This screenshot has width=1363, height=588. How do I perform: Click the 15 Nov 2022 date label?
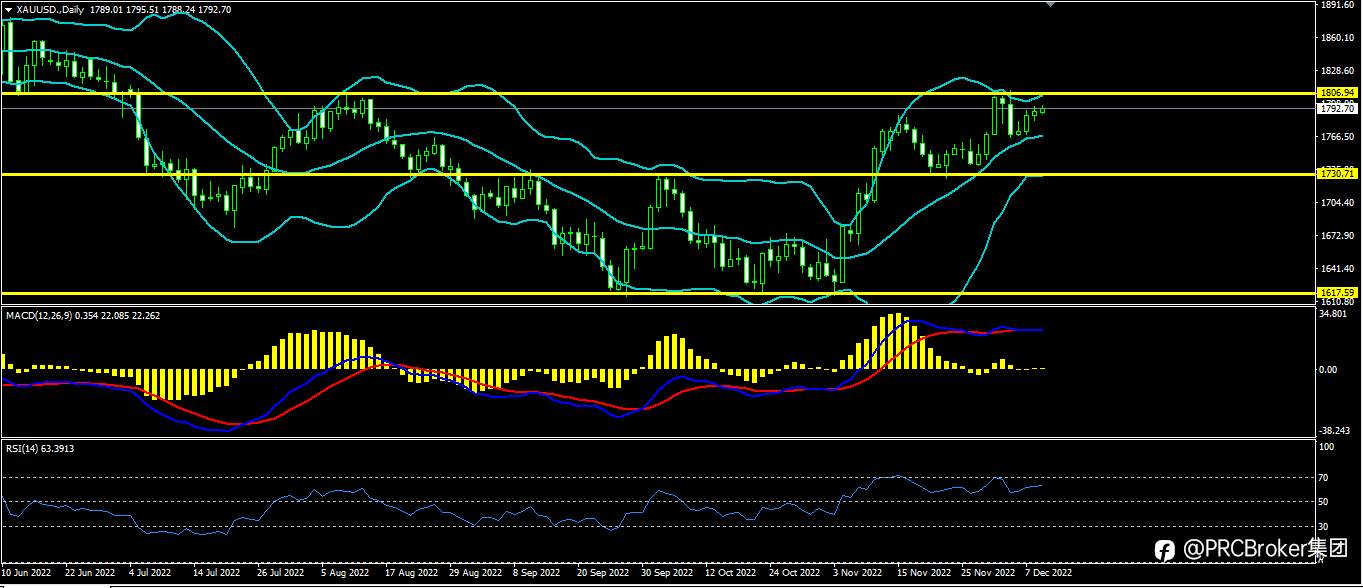923,574
